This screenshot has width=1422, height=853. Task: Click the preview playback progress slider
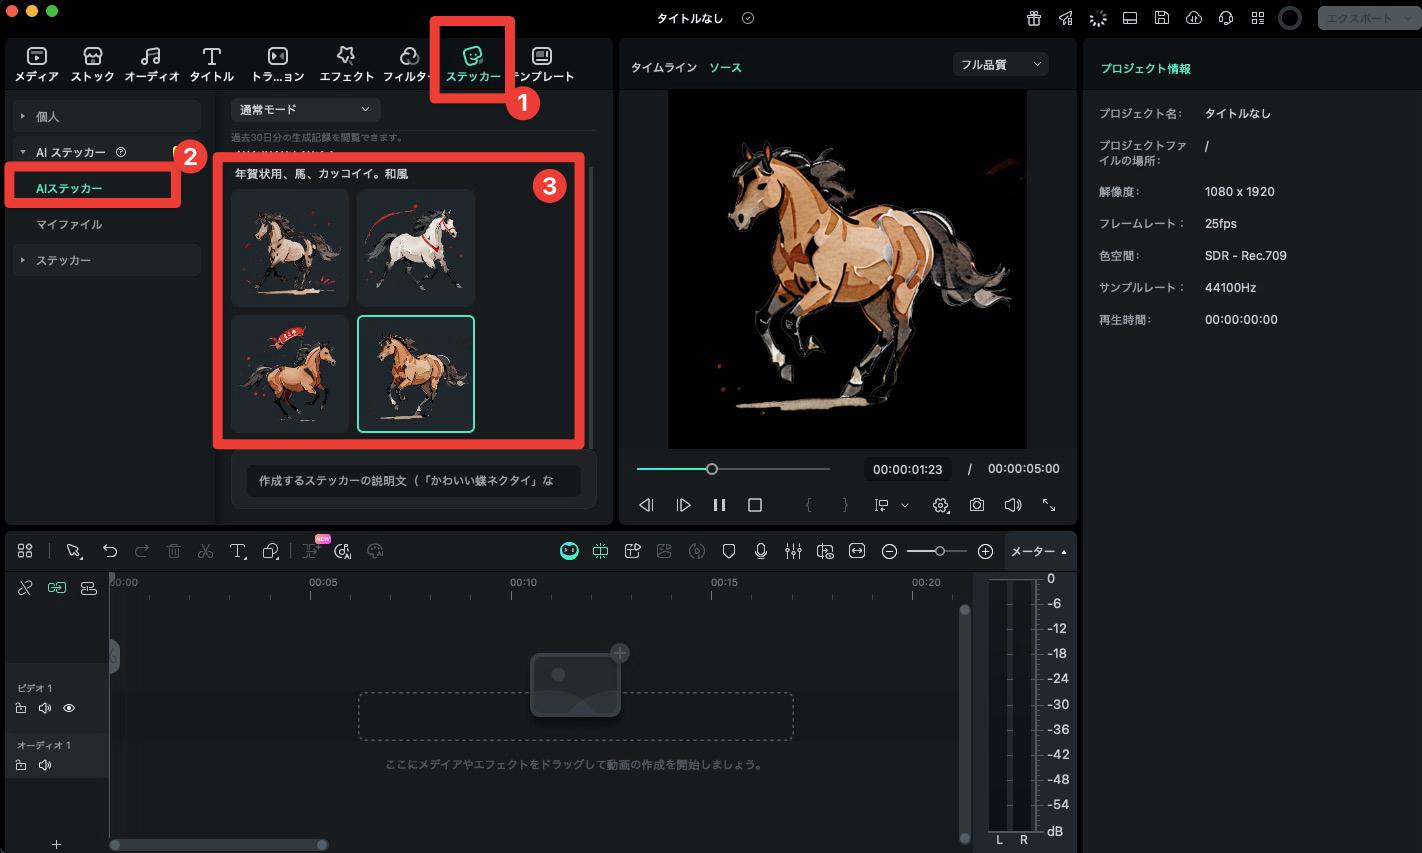coord(733,468)
